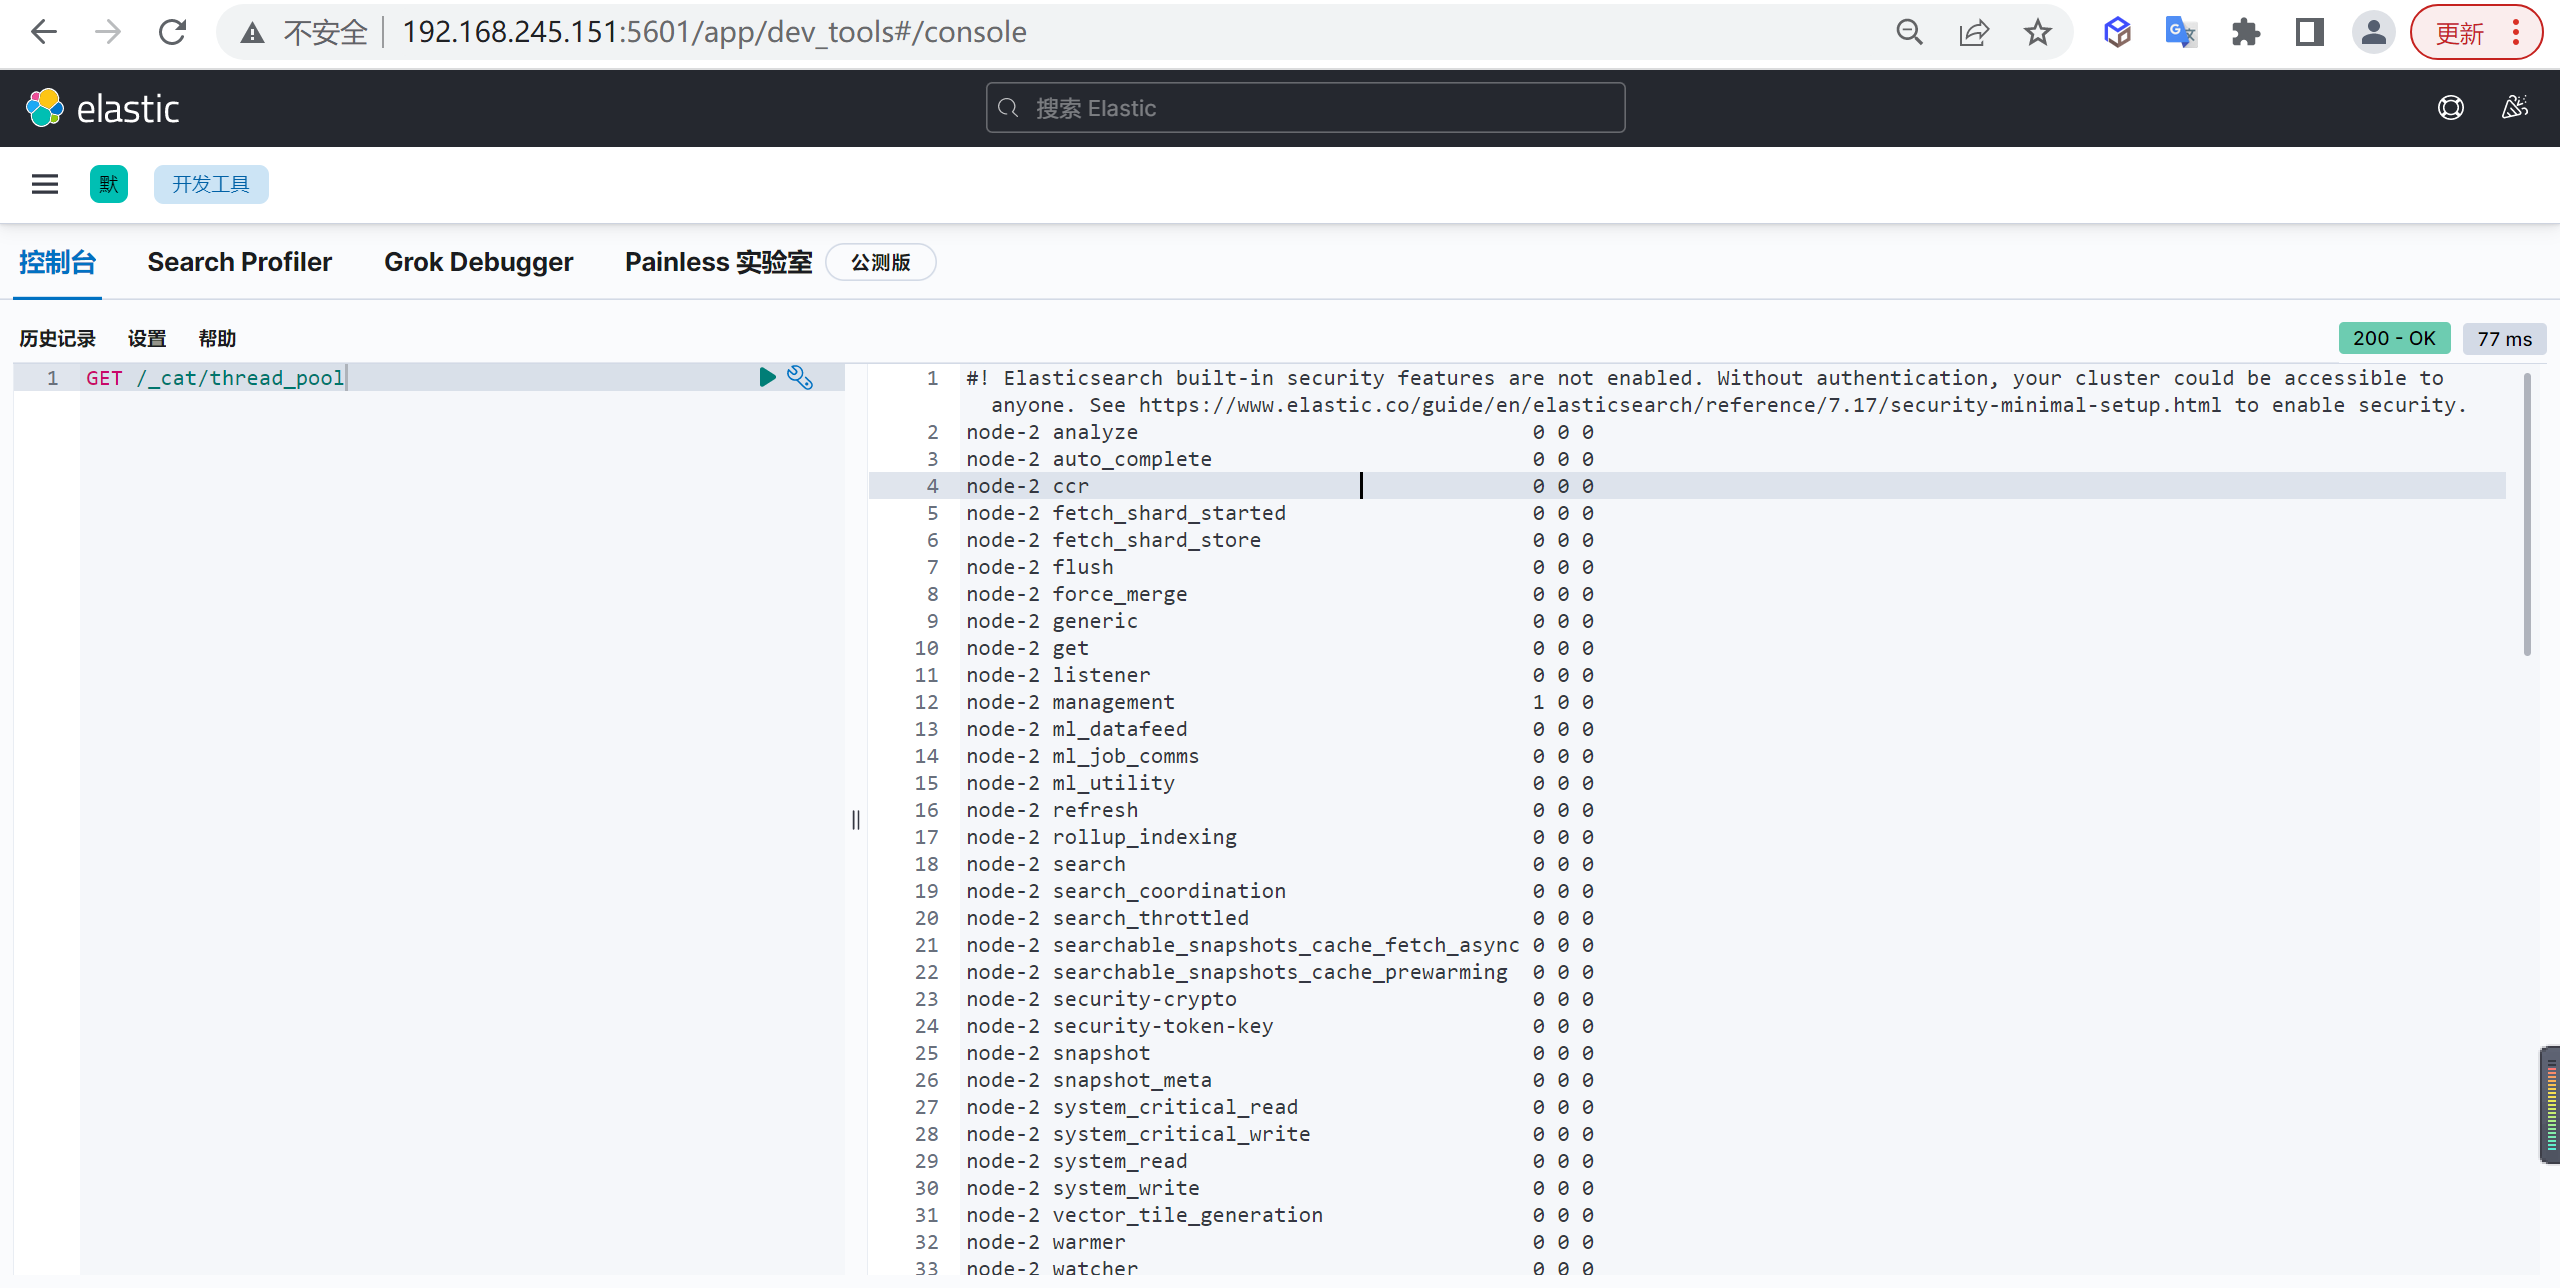Image resolution: width=2560 pixels, height=1288 pixels.
Task: Click the 开发工具 breadcrumb
Action: click(211, 184)
